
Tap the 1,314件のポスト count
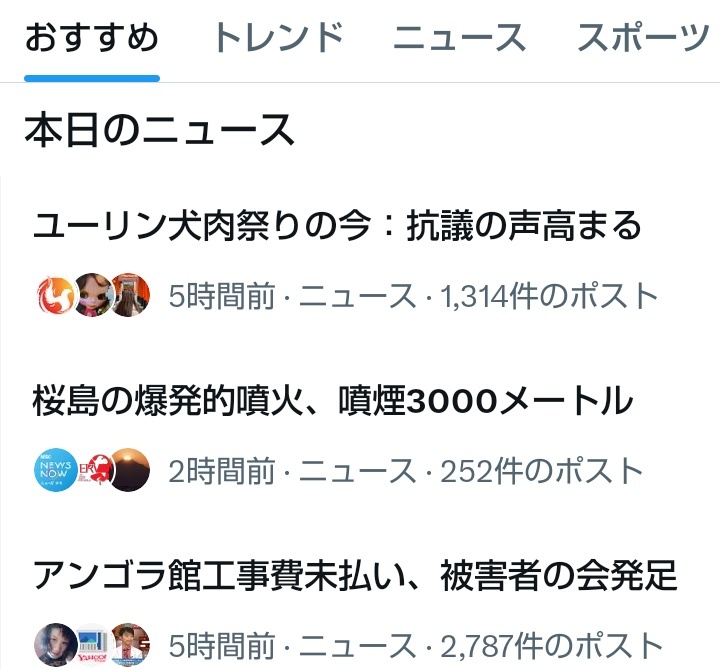click(x=549, y=296)
